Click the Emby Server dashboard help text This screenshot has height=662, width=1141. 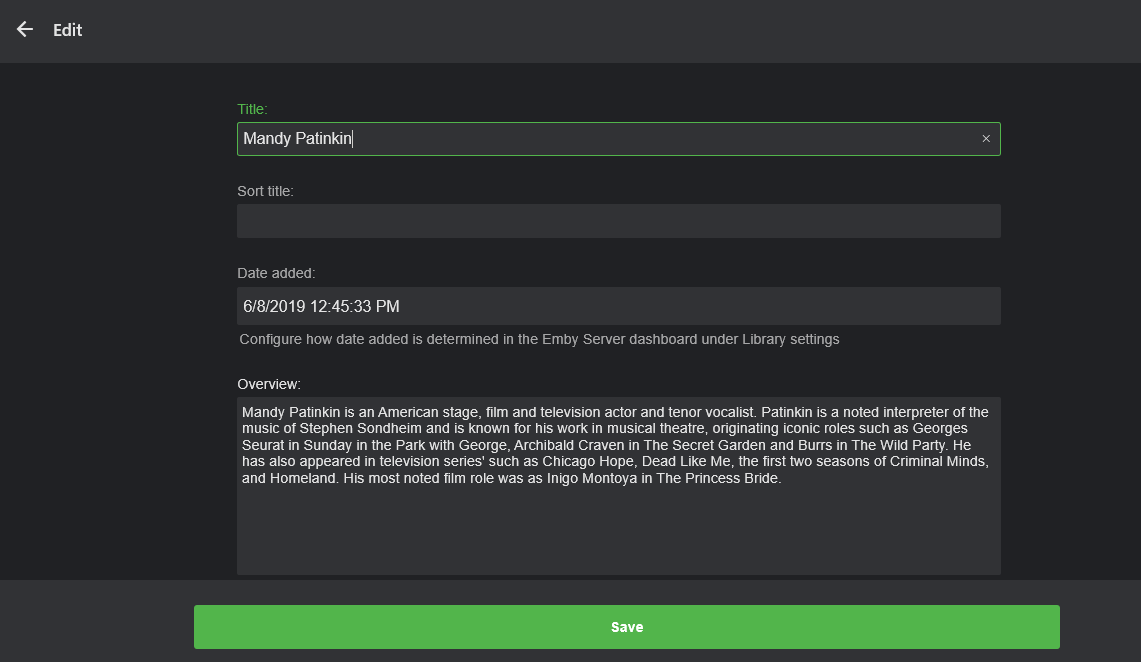(539, 339)
